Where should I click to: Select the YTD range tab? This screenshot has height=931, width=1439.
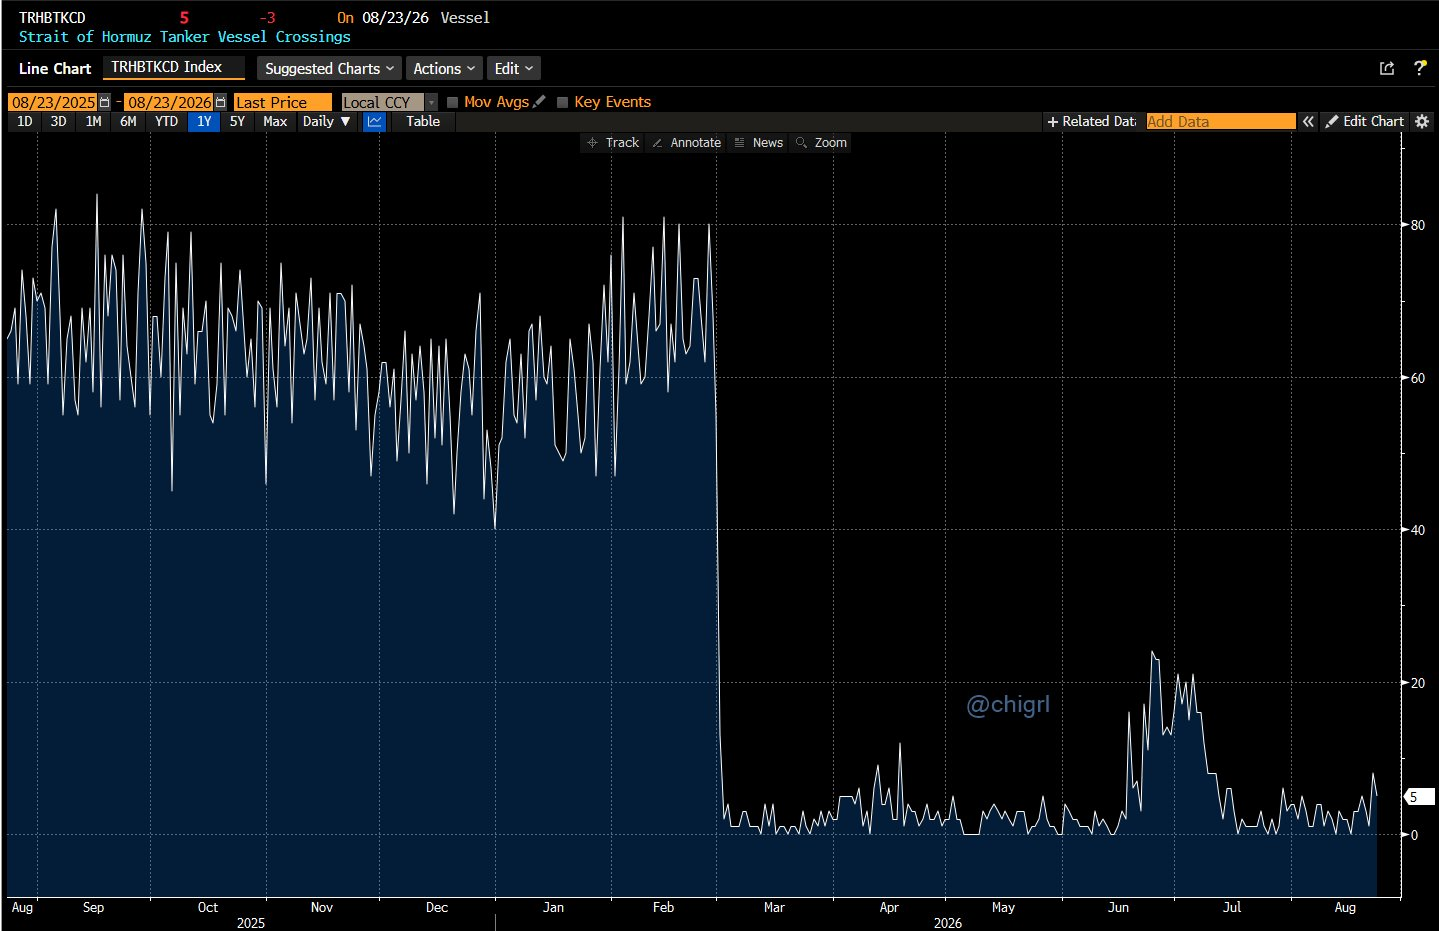[x=166, y=121]
